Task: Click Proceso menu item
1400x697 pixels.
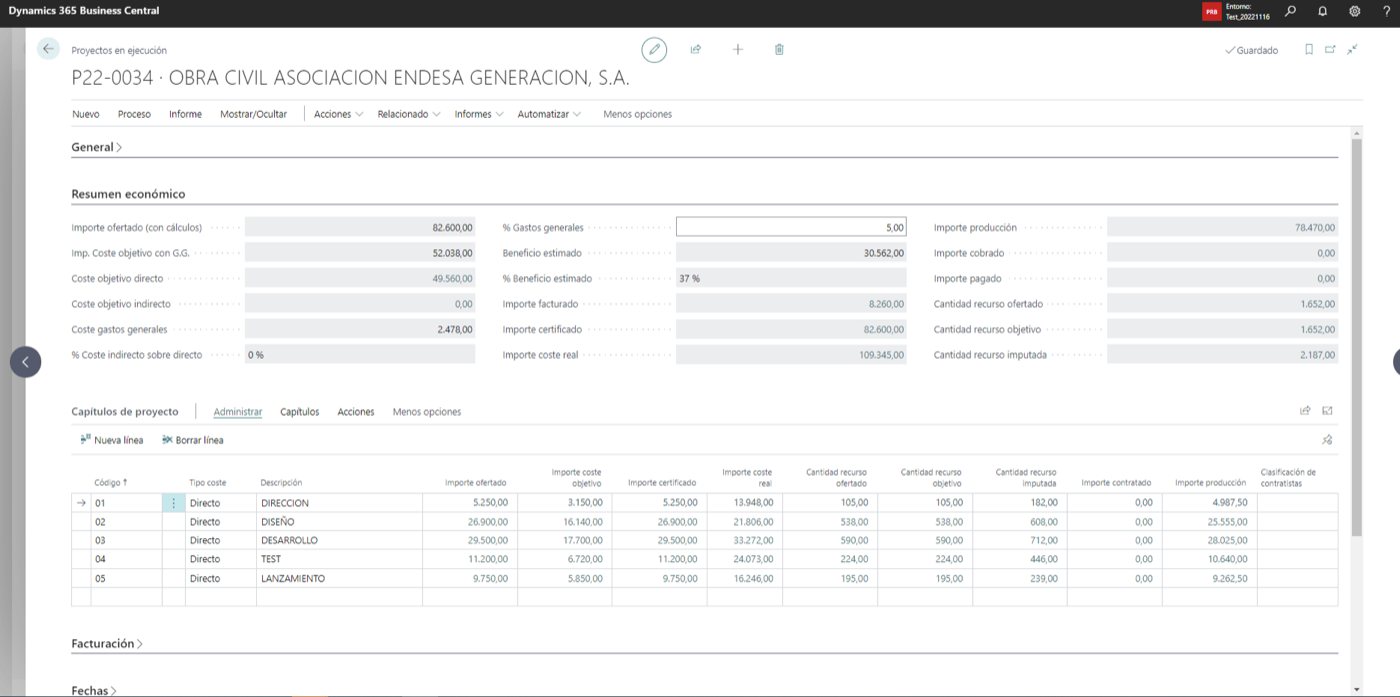Action: (x=134, y=114)
